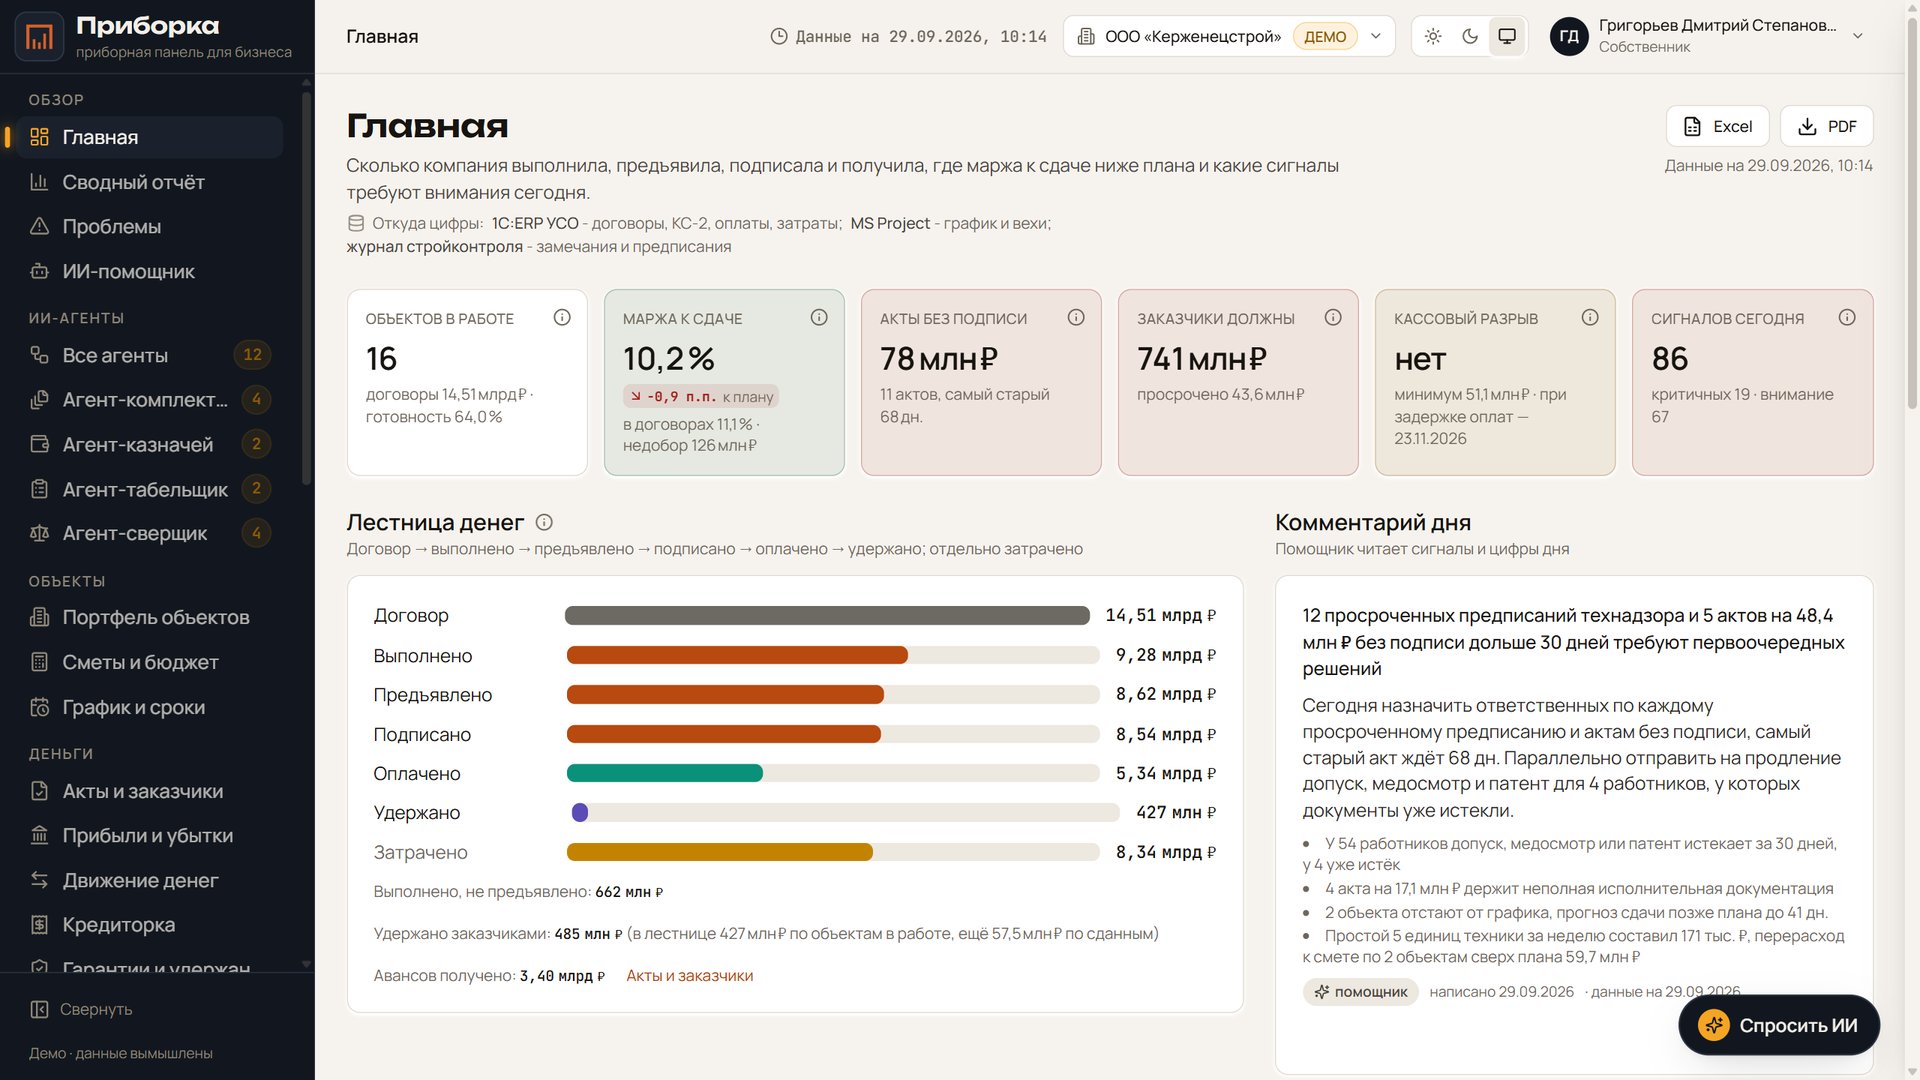Open Движение денег menu item
The height and width of the screenshot is (1080, 1920).
150,880
